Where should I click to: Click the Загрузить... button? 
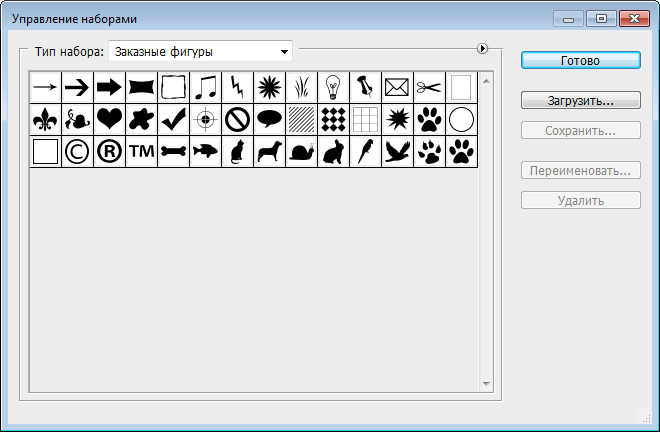click(580, 100)
